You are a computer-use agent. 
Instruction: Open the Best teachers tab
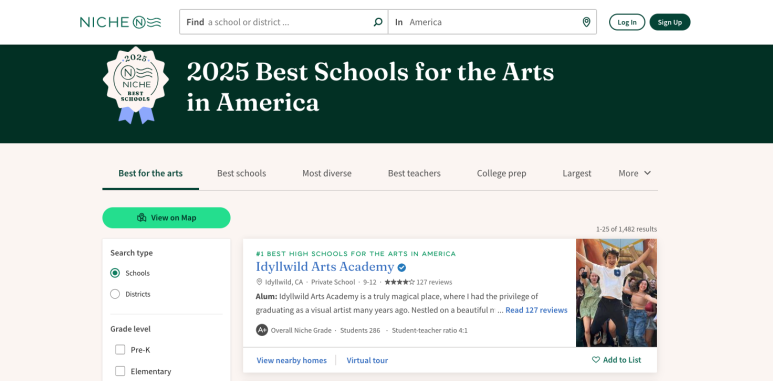414,173
